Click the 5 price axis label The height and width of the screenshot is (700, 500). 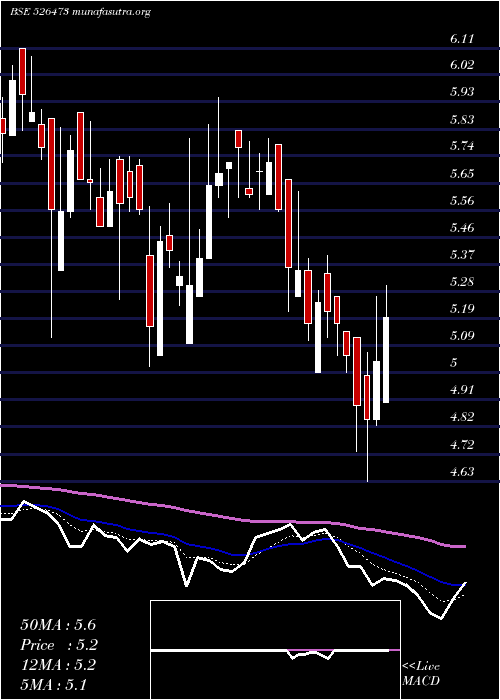(x=454, y=363)
